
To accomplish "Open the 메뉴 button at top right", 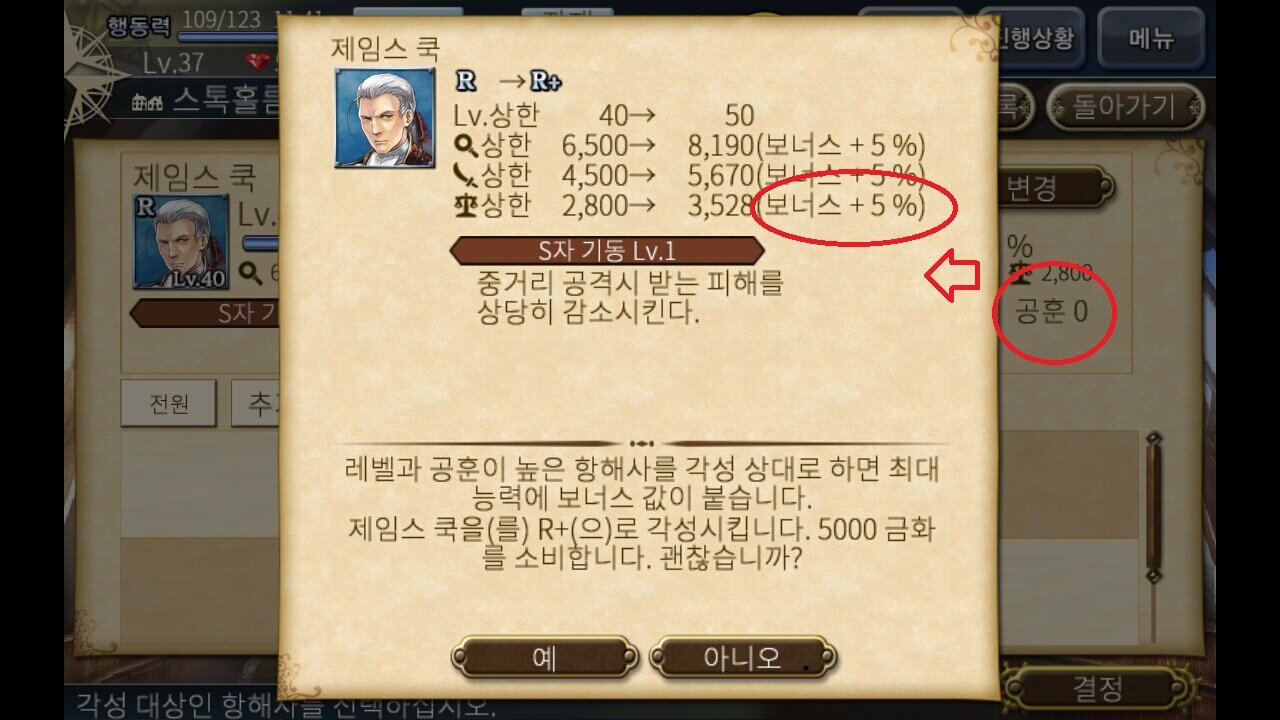I will tap(1151, 39).
